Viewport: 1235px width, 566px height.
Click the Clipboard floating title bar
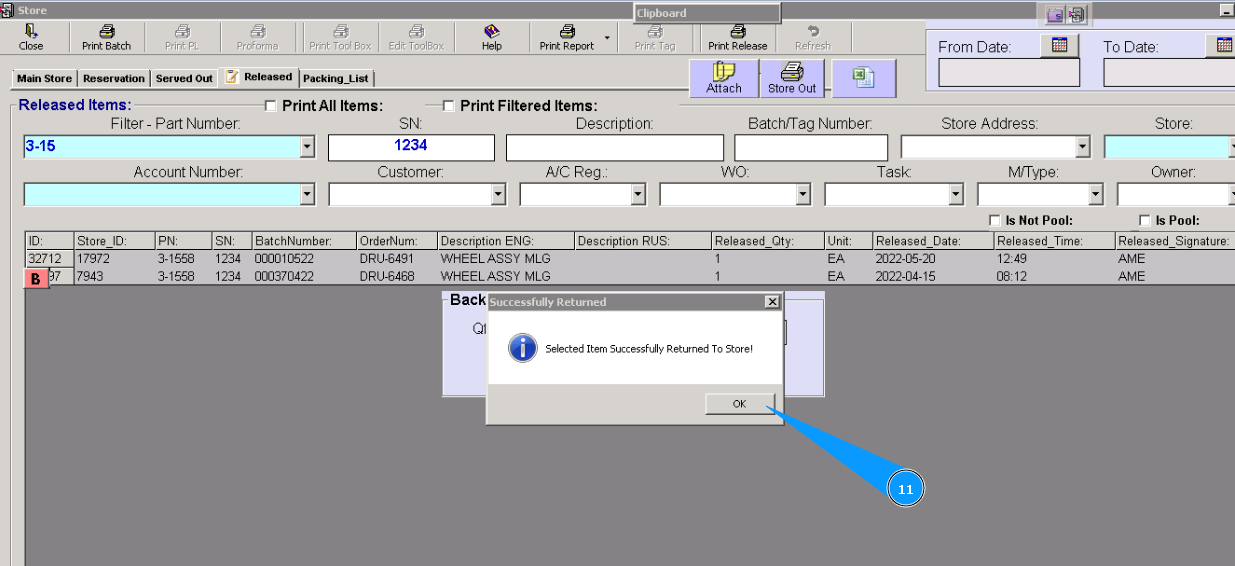(x=707, y=13)
